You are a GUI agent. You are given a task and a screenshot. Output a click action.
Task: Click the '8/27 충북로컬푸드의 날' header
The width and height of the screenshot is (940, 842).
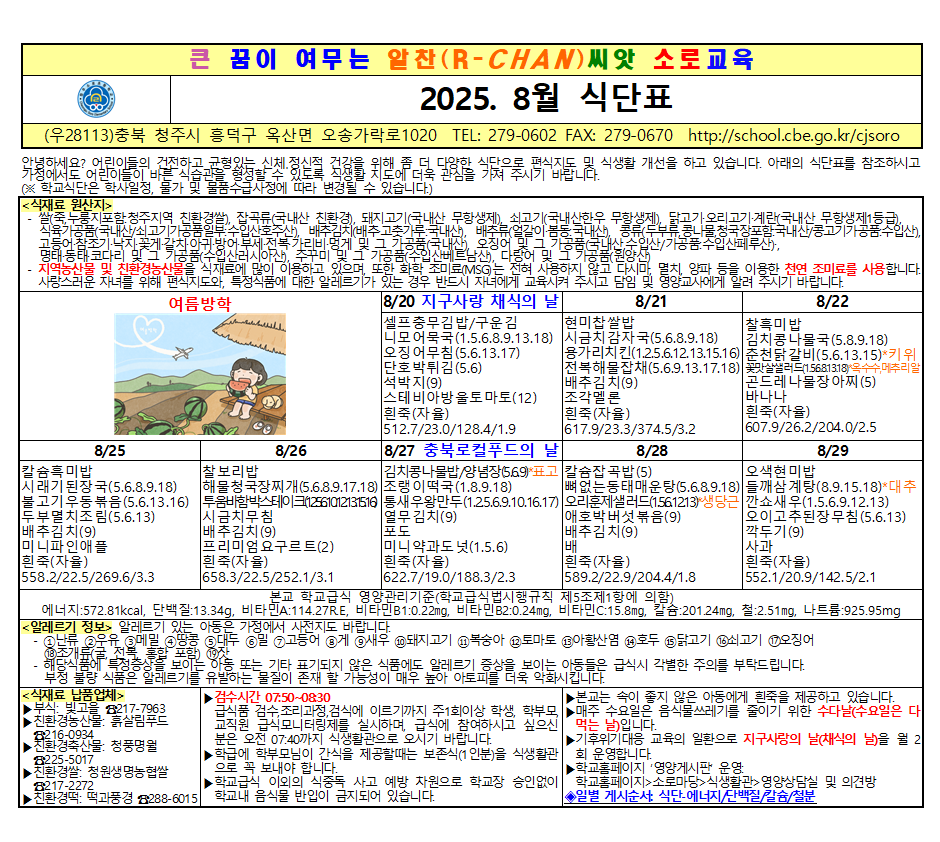point(471,450)
